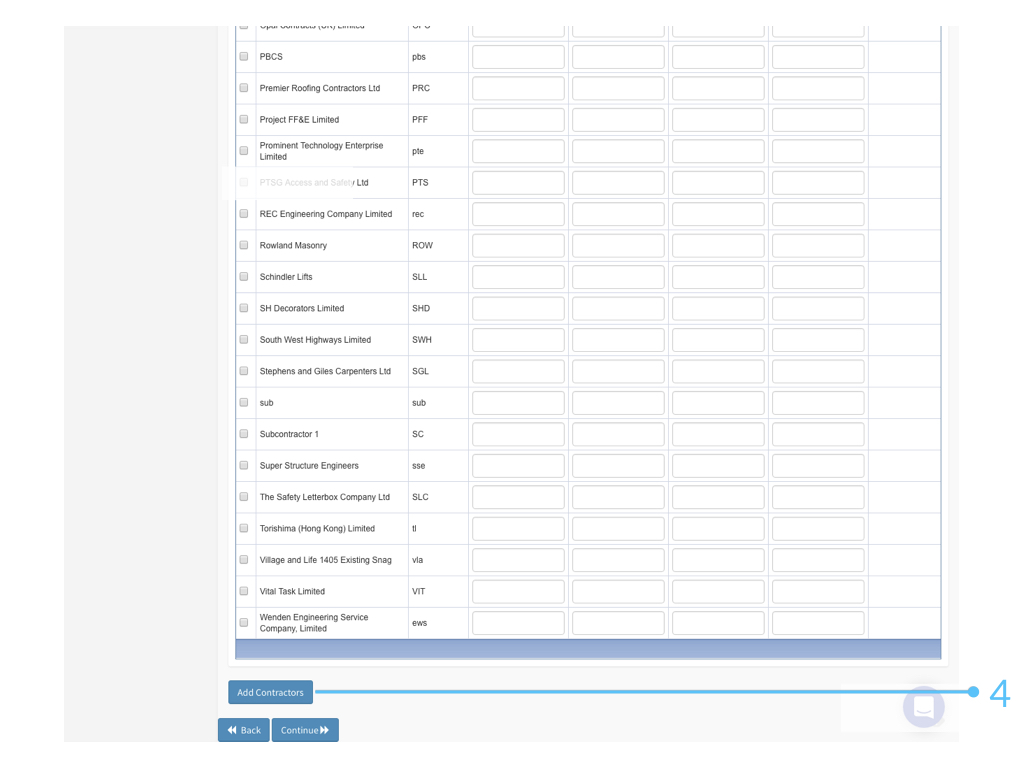Click the 'SWH' code cell
The image size is (1024, 768).
[422, 340]
